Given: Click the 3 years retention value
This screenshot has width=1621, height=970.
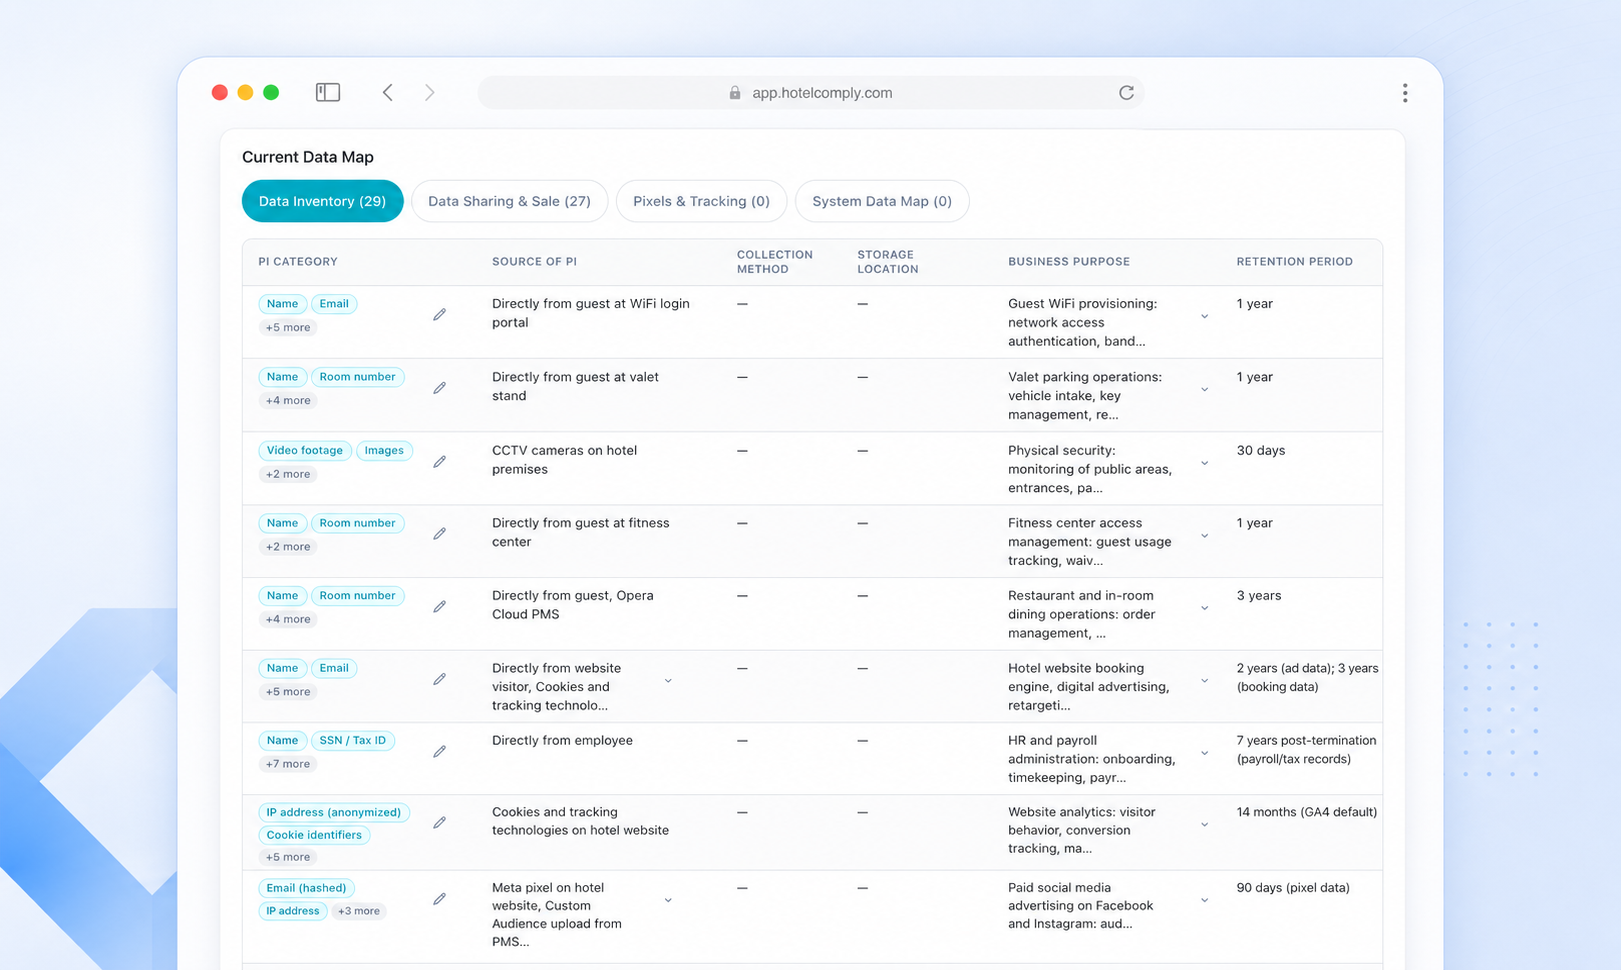Looking at the screenshot, I should [x=1258, y=595].
